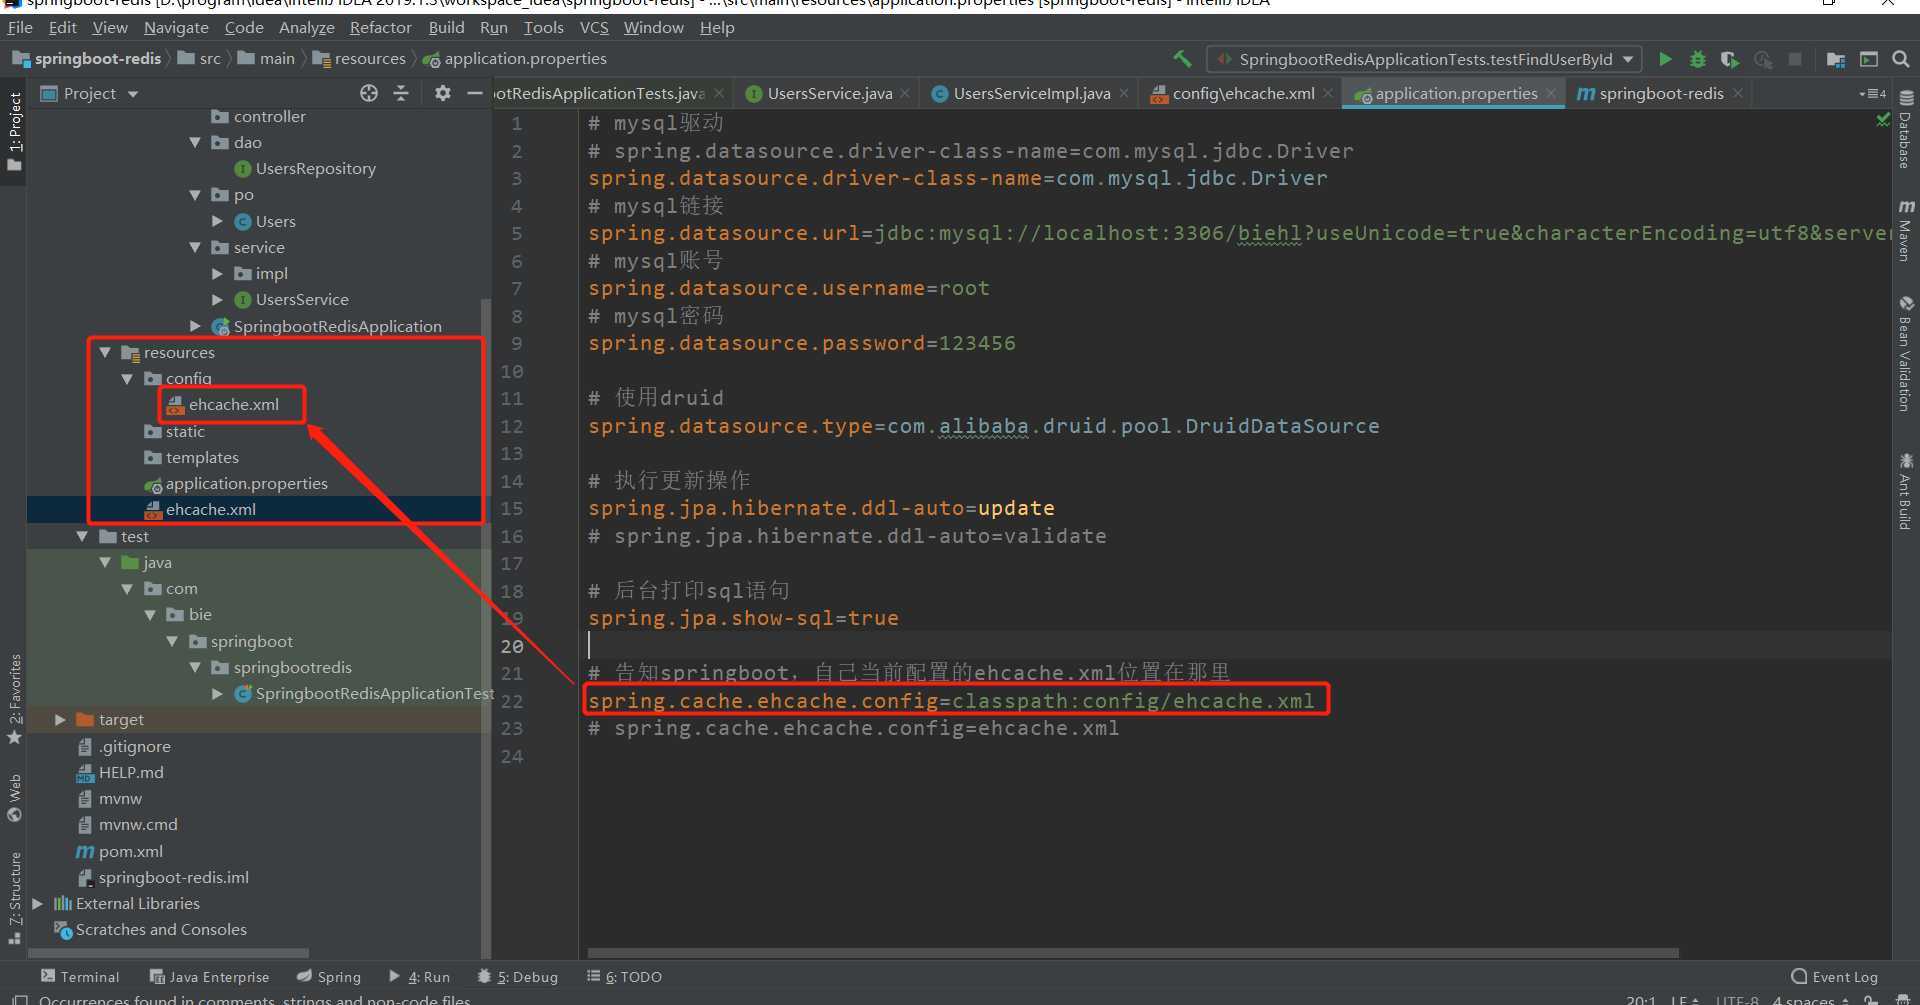
Task: Open the 5: Debug tool window
Action: 517,977
